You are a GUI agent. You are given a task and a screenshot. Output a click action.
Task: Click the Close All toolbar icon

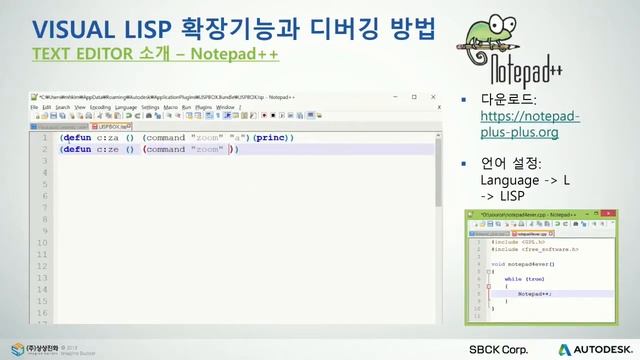(80, 116)
